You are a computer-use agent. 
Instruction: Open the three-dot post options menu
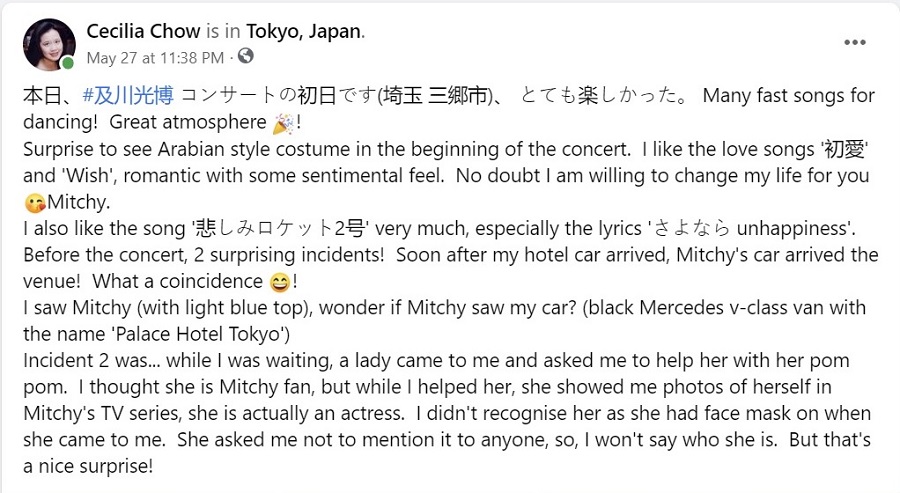click(854, 42)
